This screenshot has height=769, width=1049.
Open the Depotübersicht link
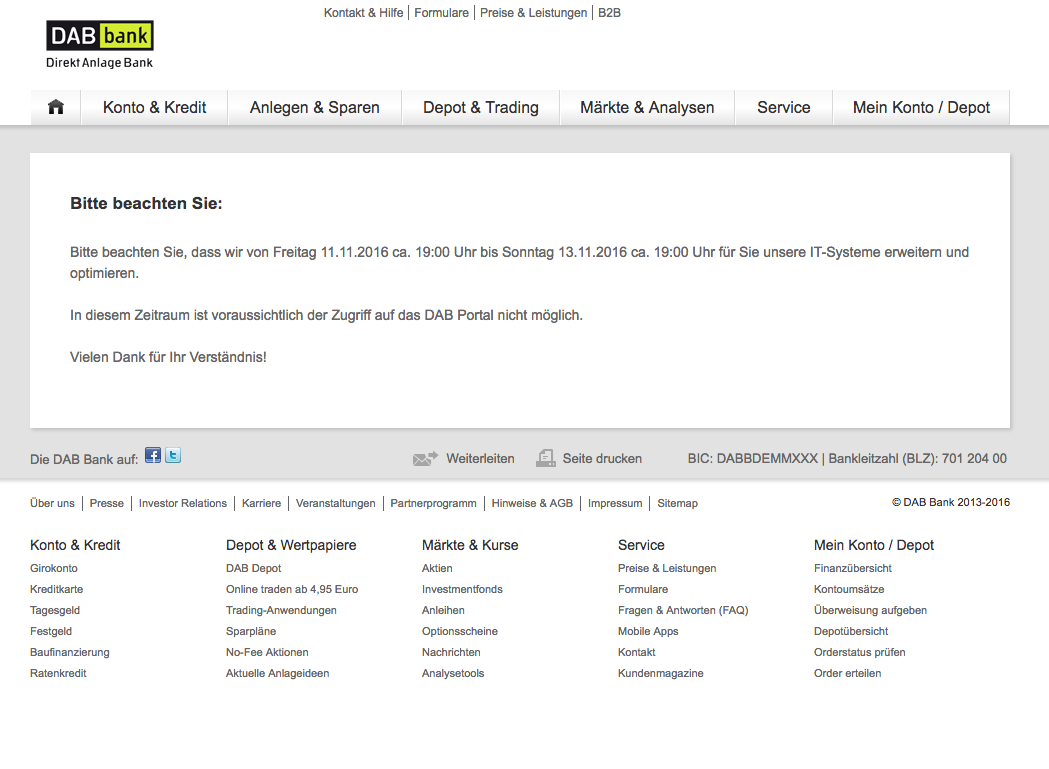coord(851,631)
